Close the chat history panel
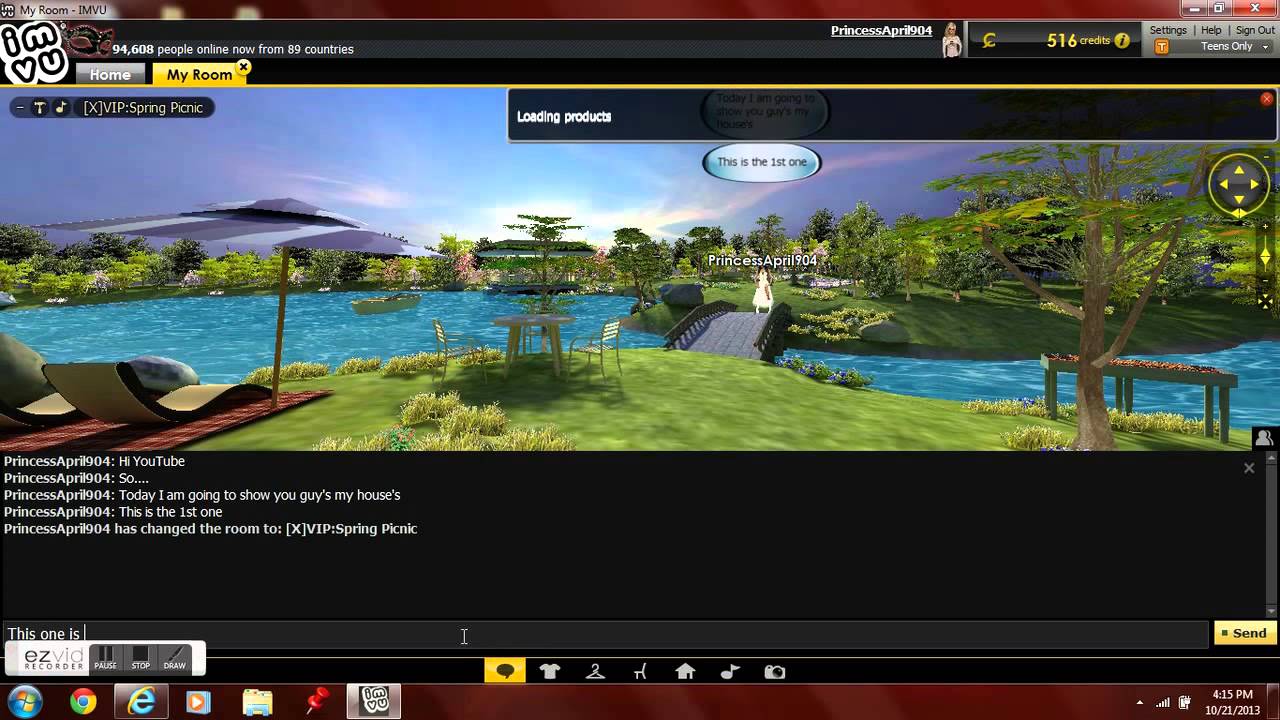 click(1249, 467)
